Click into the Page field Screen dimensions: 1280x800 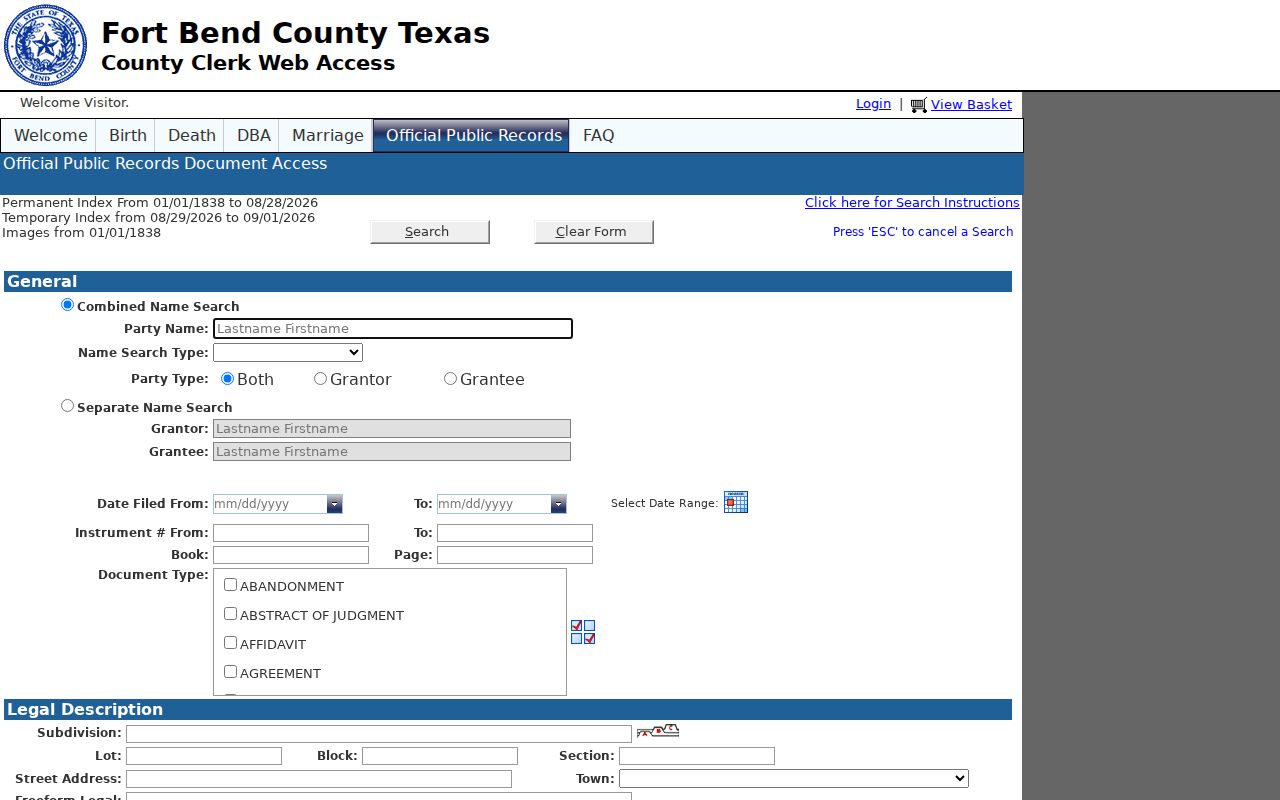515,555
